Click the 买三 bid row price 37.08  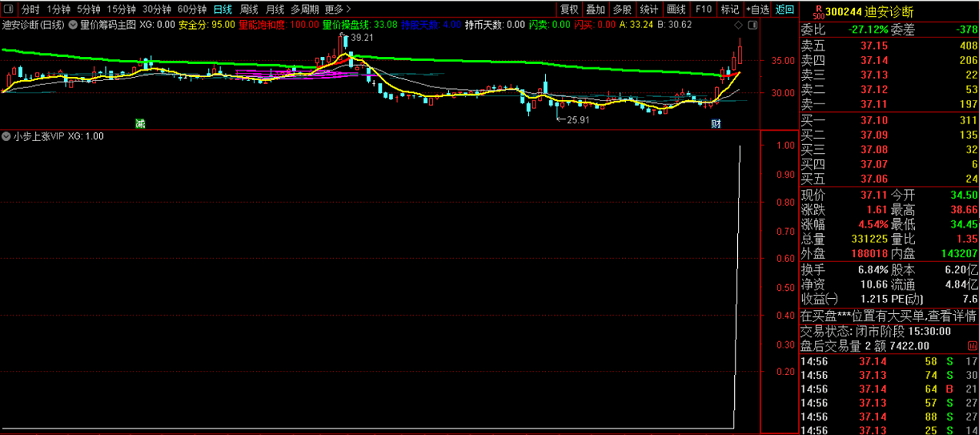pyautogui.click(x=874, y=149)
